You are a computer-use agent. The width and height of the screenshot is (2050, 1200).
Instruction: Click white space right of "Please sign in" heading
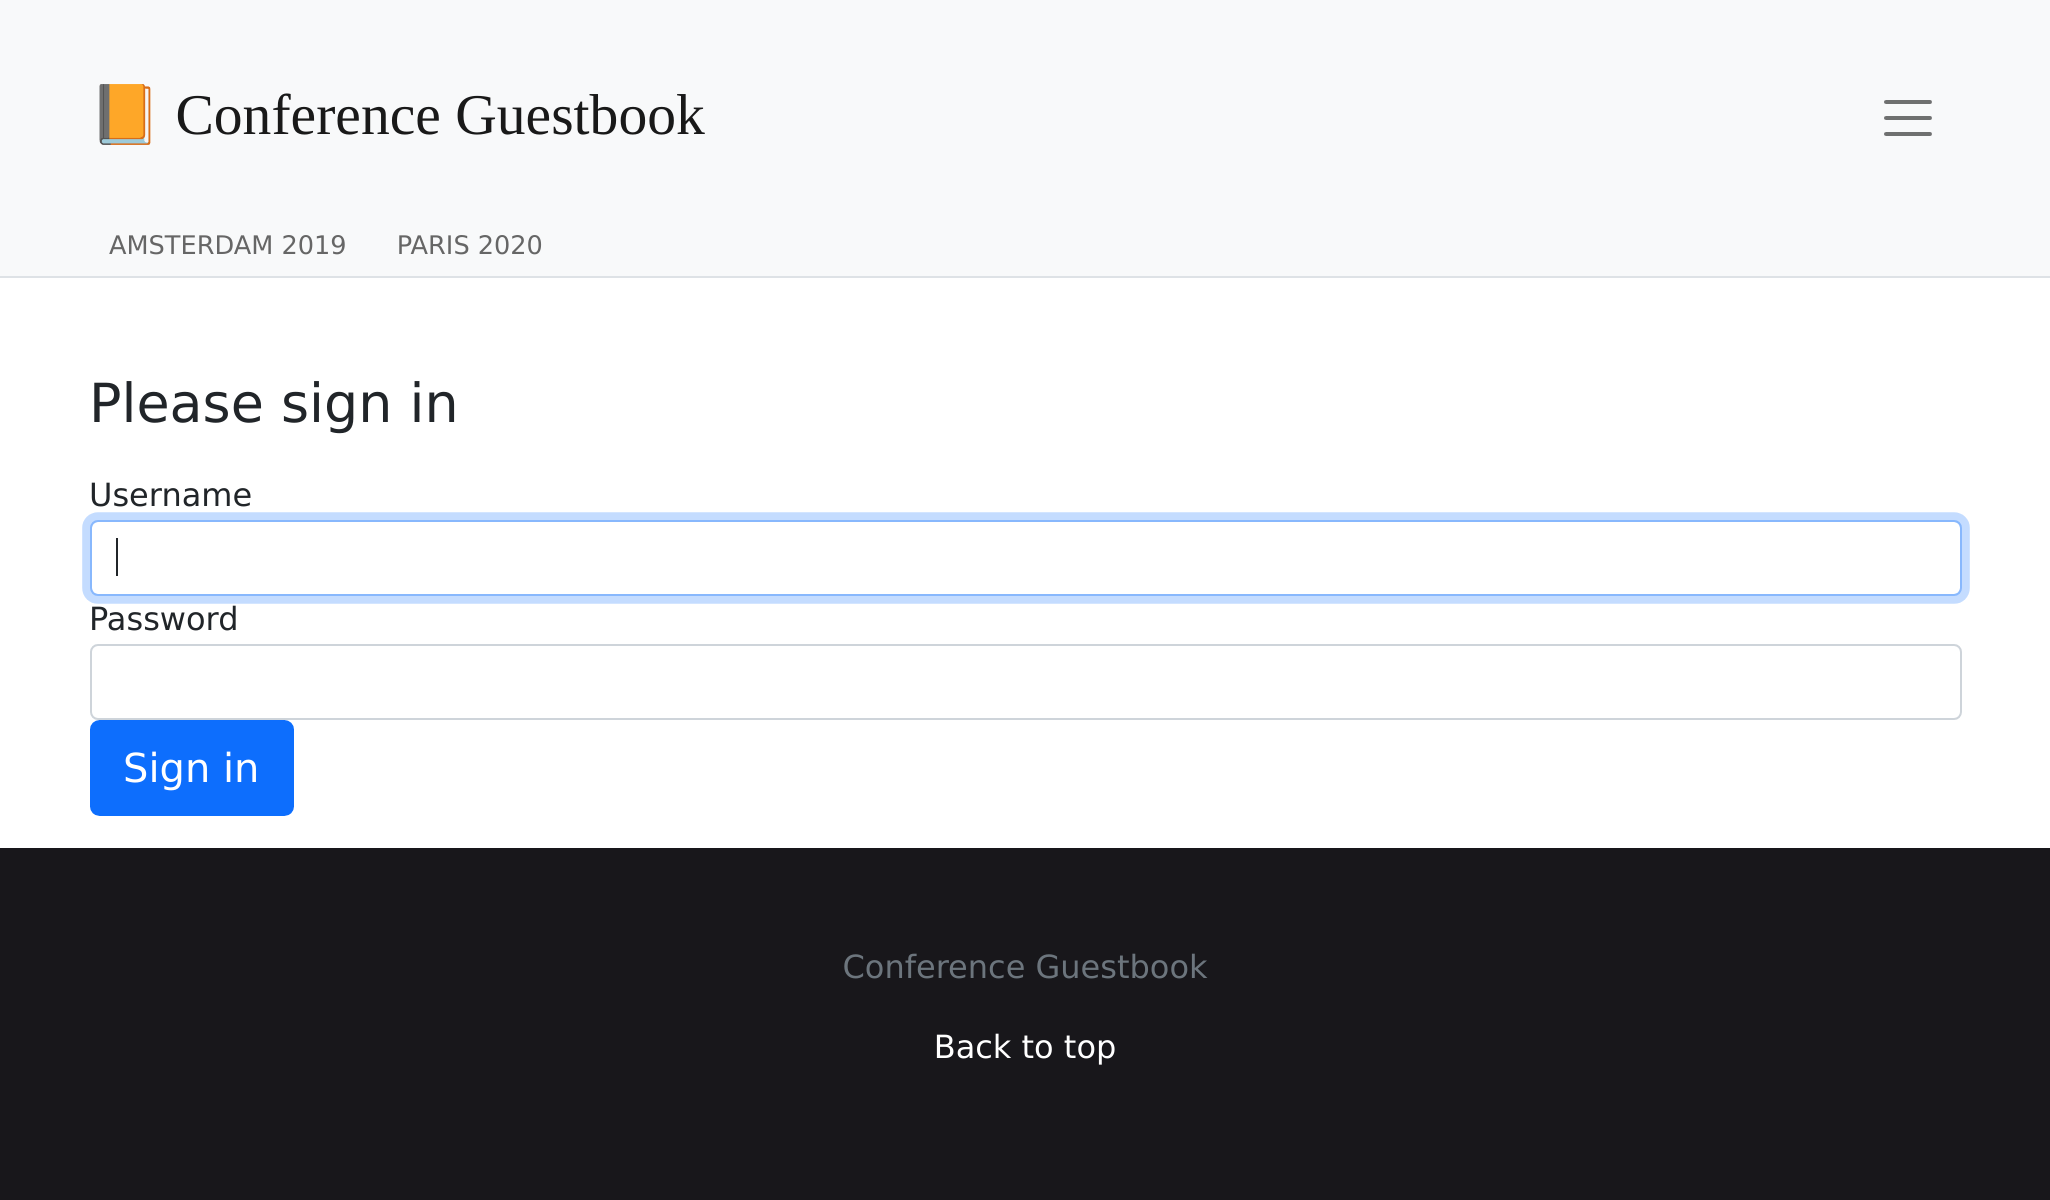pyautogui.click(x=1200, y=404)
